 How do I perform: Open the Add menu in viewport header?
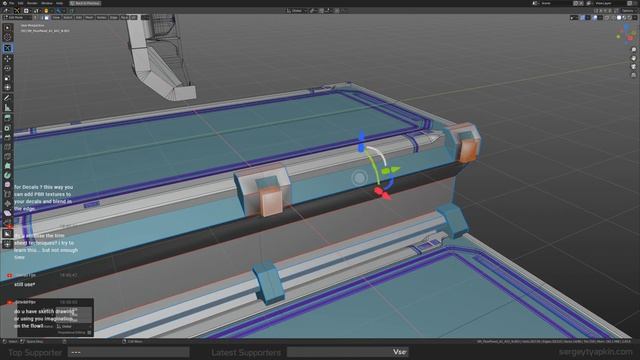pos(78,18)
